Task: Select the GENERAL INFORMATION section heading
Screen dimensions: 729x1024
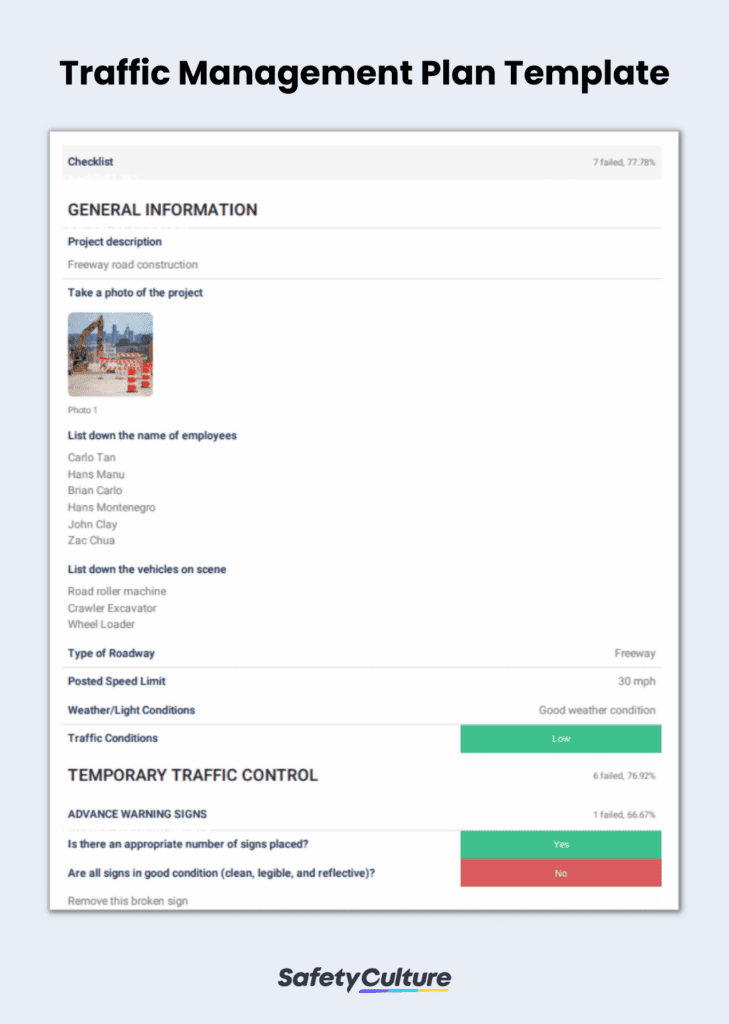Action: [162, 210]
